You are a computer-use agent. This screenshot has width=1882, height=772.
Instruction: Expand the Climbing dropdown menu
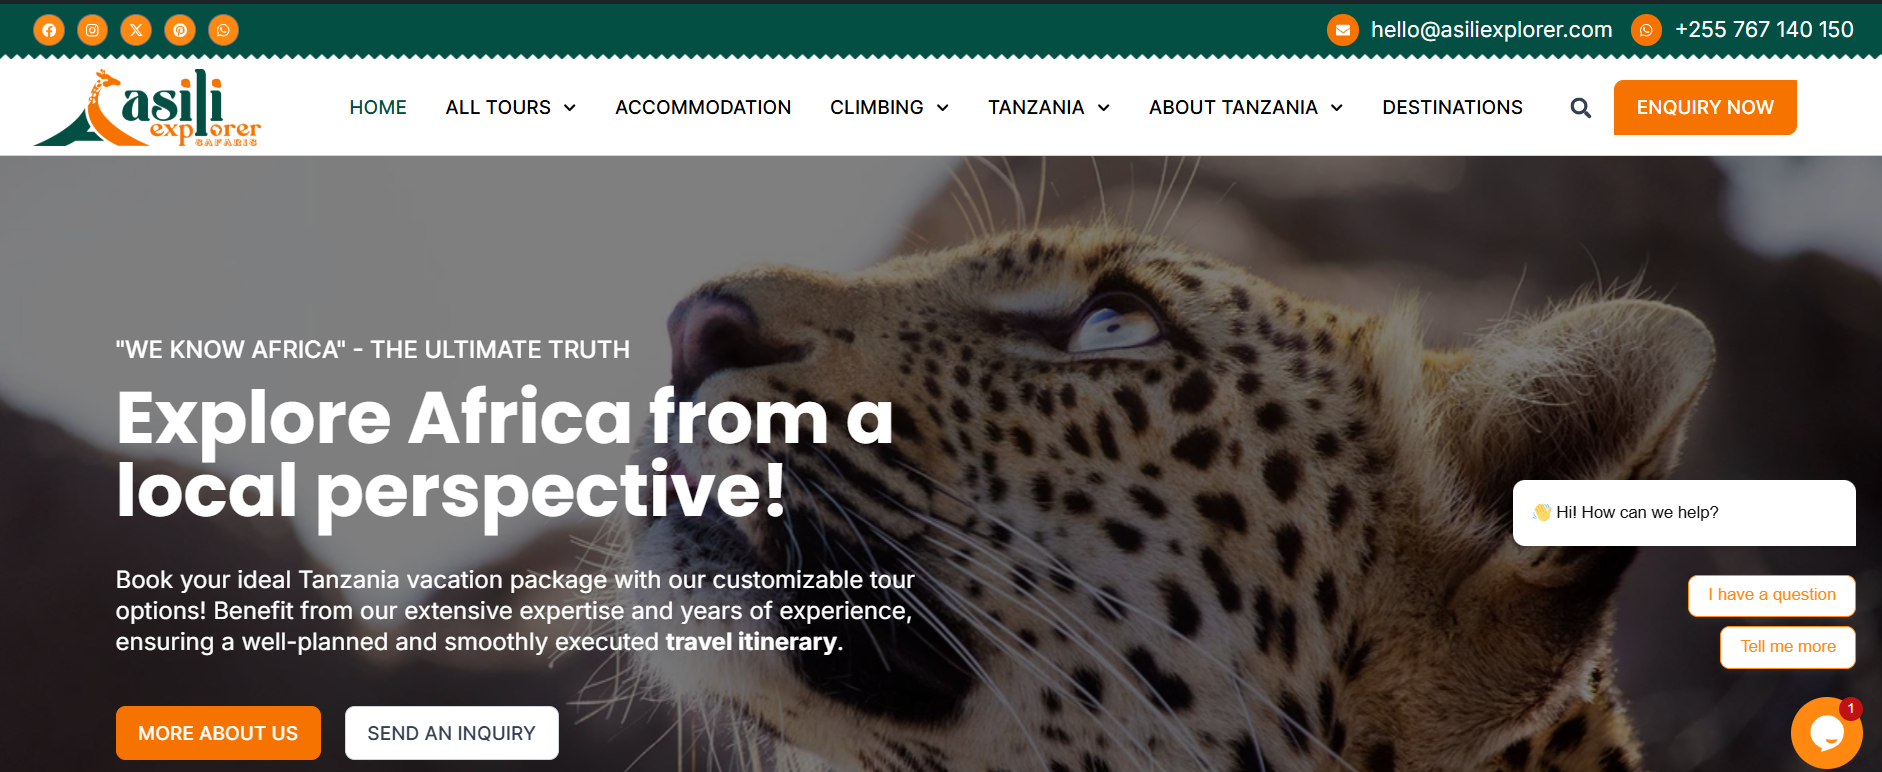(x=889, y=107)
